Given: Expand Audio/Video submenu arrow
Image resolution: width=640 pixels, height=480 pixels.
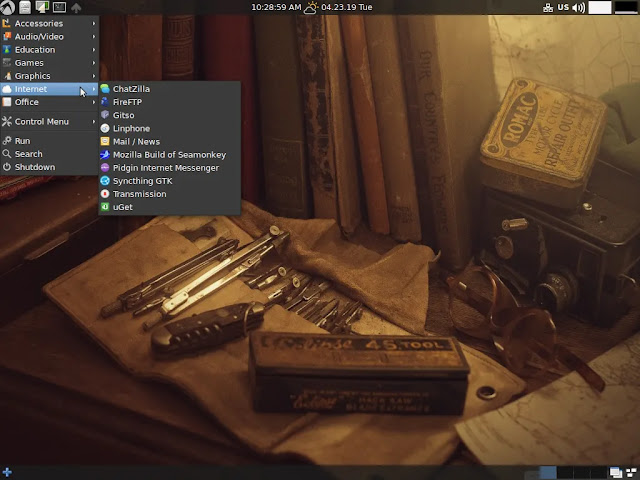Looking at the screenshot, I should pos(94,36).
